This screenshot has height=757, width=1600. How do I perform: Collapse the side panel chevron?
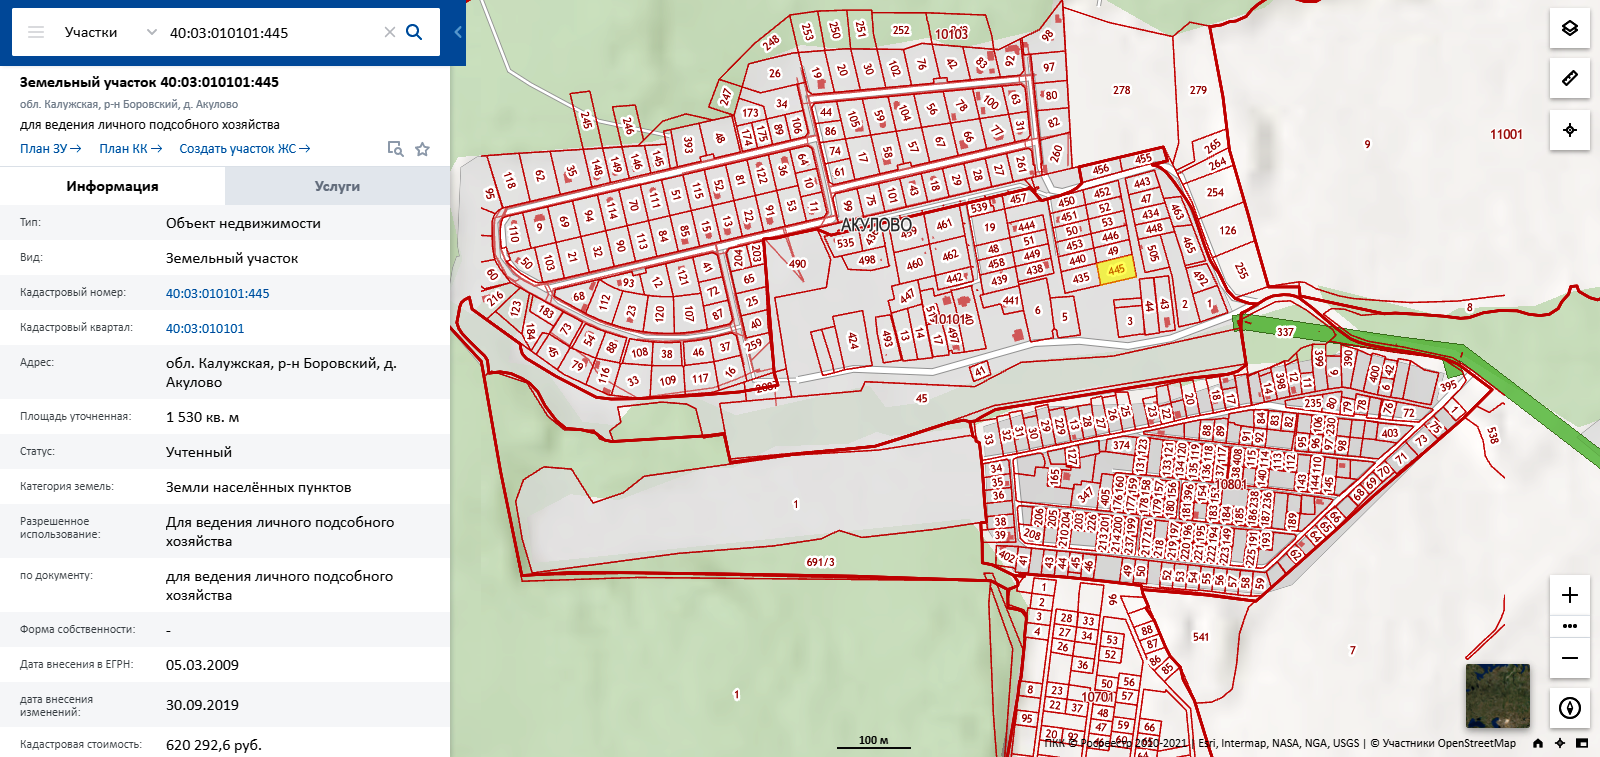458,32
